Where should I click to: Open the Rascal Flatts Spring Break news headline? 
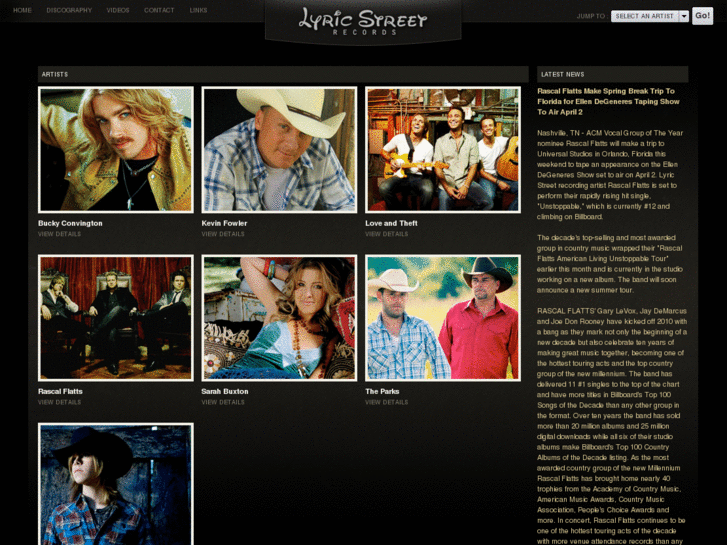[x=608, y=102]
